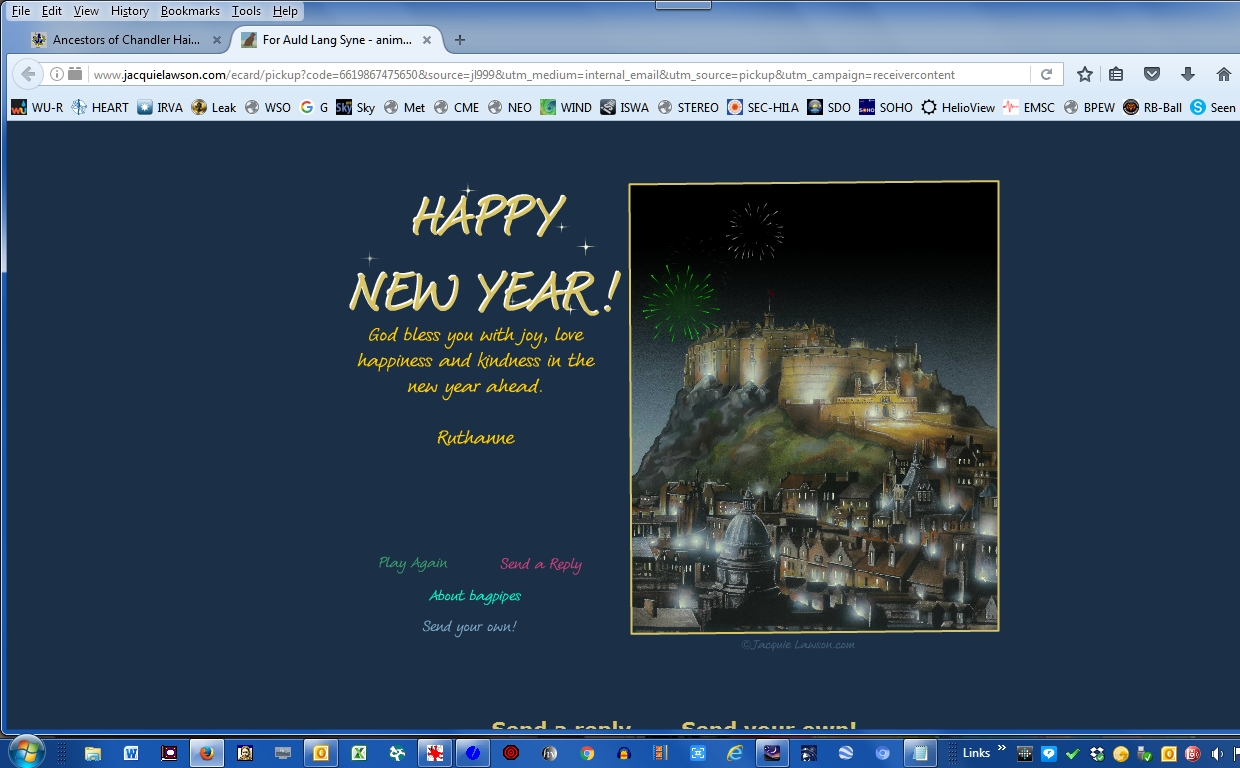Click the Edinburgh Castle ecard image

coord(814,407)
